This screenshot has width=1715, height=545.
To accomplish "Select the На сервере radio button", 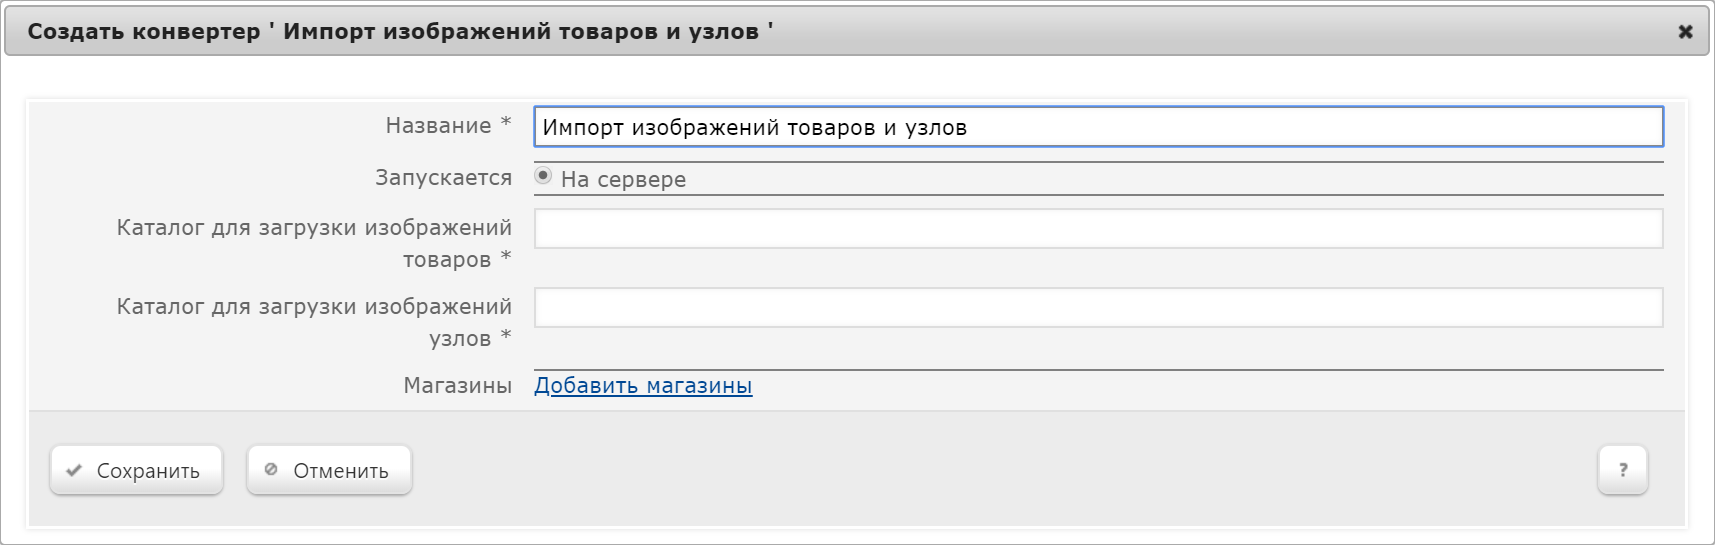I will click(543, 176).
